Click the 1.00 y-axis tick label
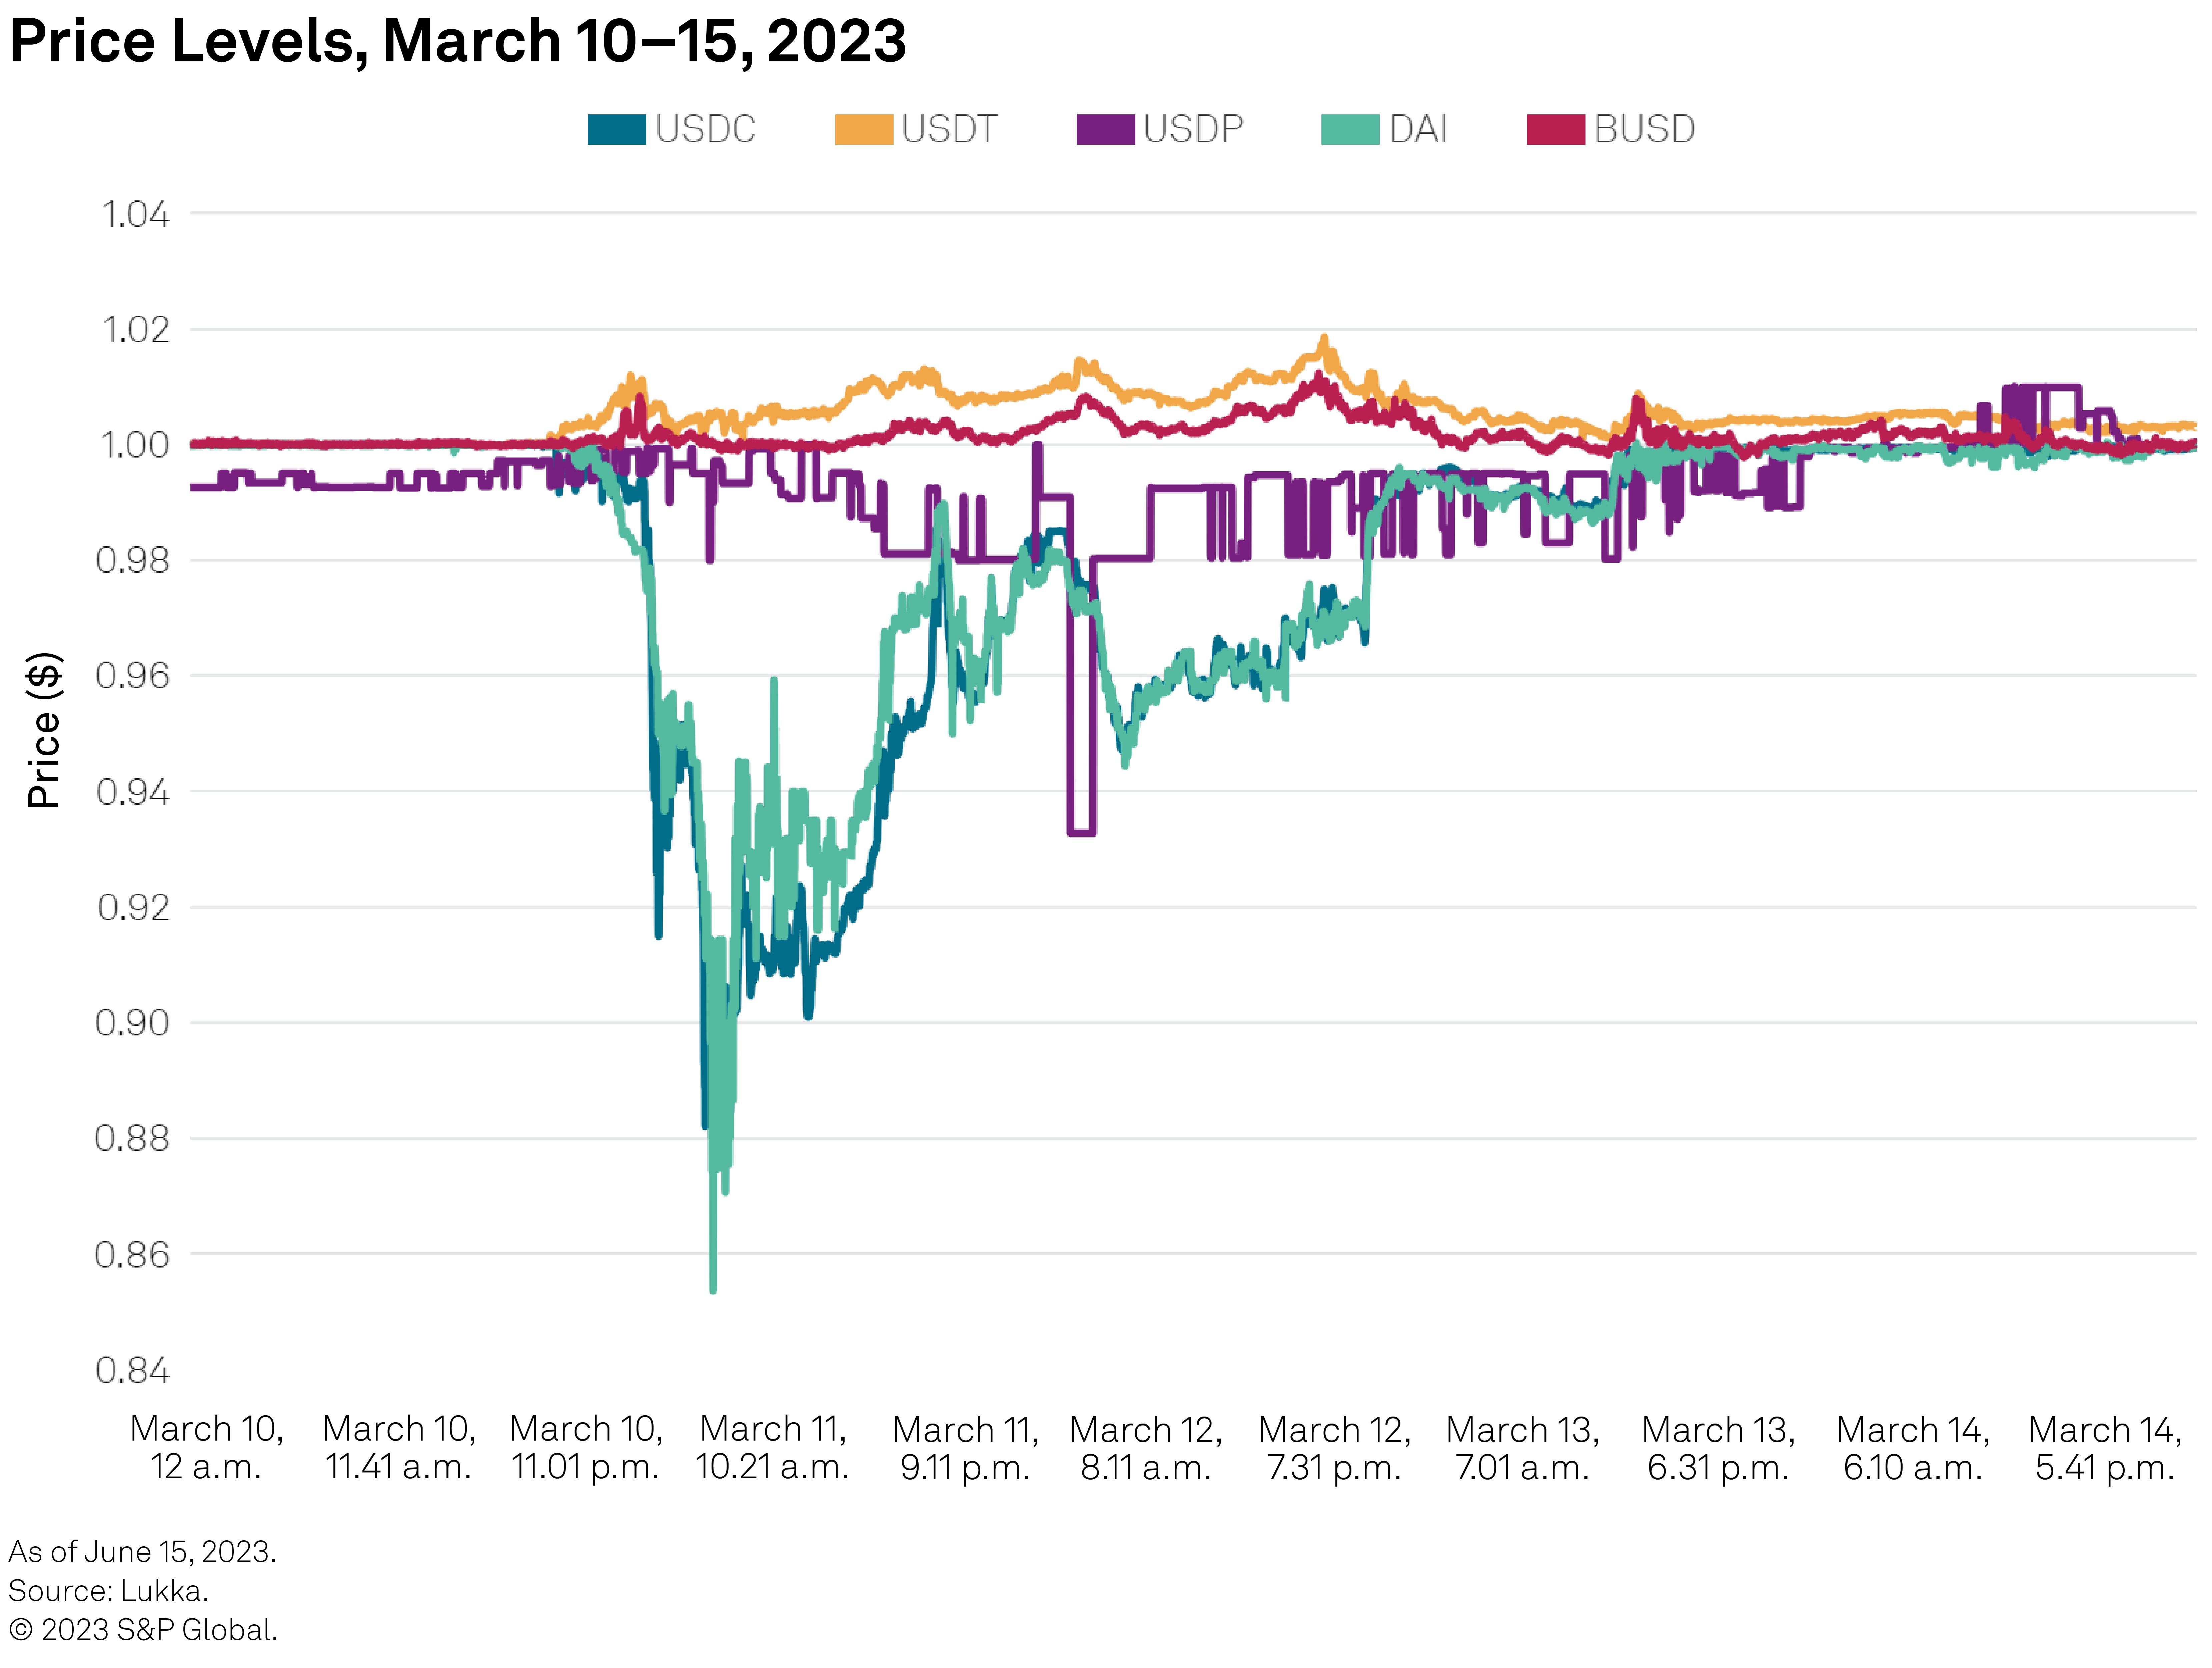The height and width of the screenshot is (1668, 2212). [136, 445]
